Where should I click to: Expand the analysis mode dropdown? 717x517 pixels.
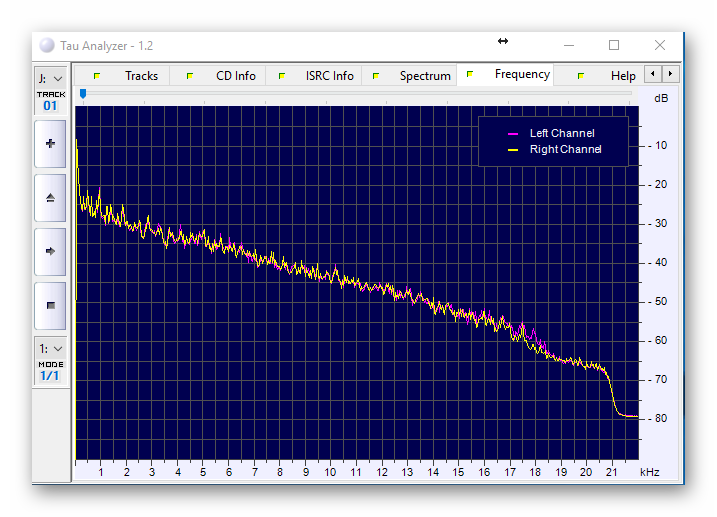click(50, 348)
